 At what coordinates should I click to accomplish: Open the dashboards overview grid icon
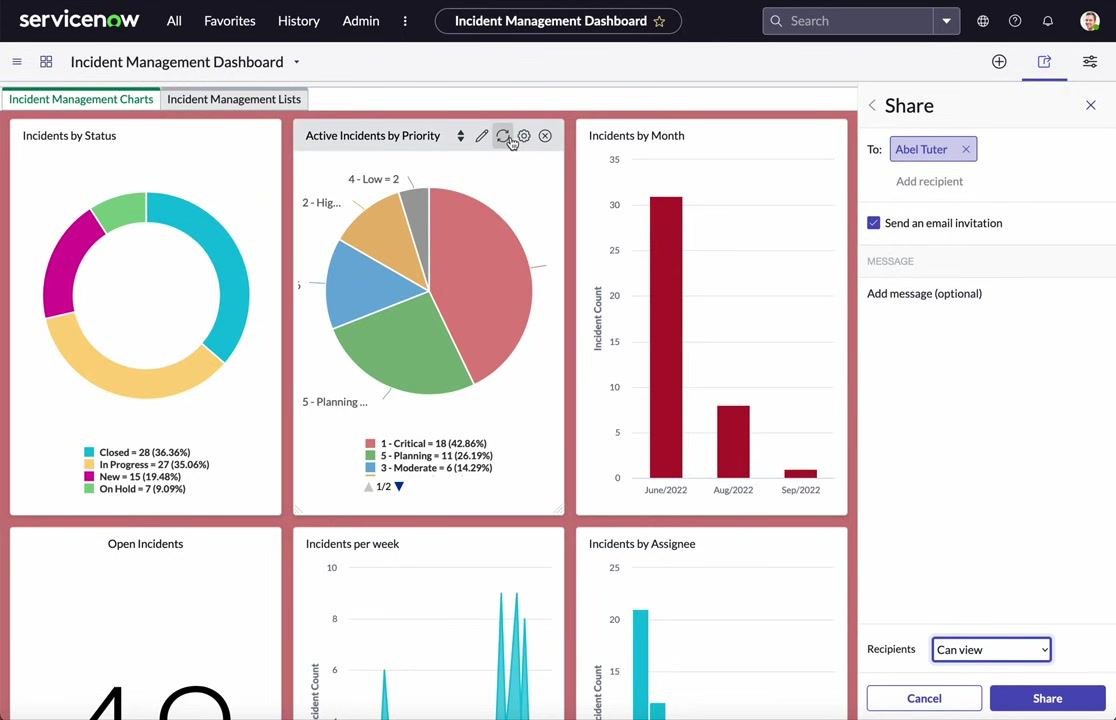[46, 62]
